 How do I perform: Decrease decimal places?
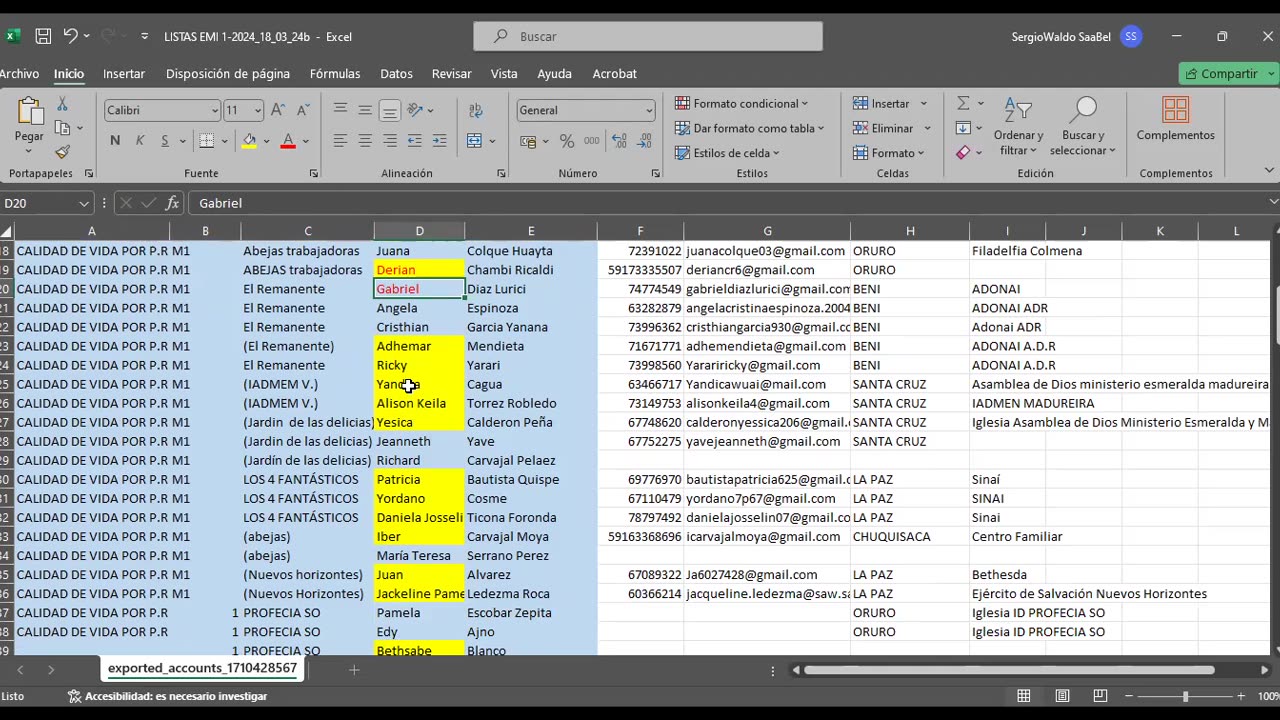646,141
